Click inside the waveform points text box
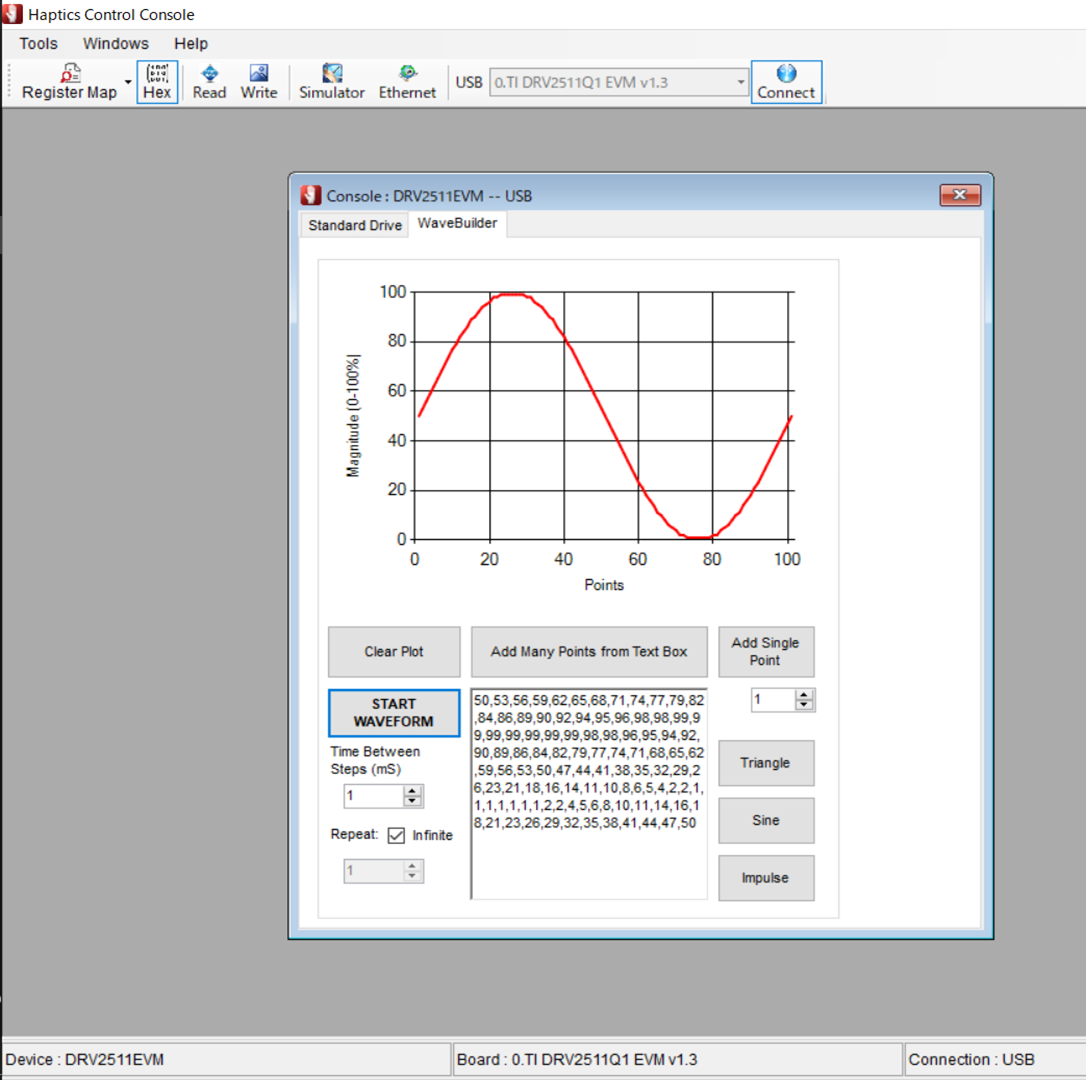 [589, 794]
